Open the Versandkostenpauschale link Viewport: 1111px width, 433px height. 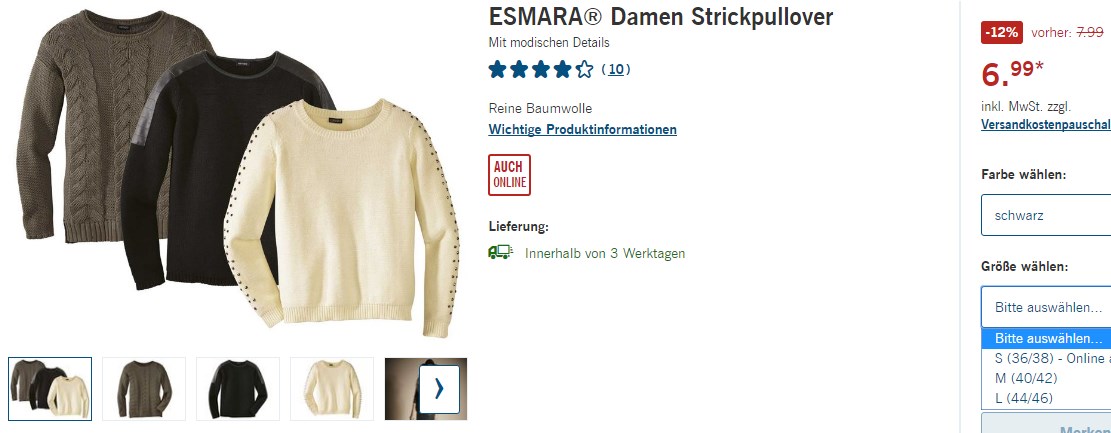coord(1046,125)
